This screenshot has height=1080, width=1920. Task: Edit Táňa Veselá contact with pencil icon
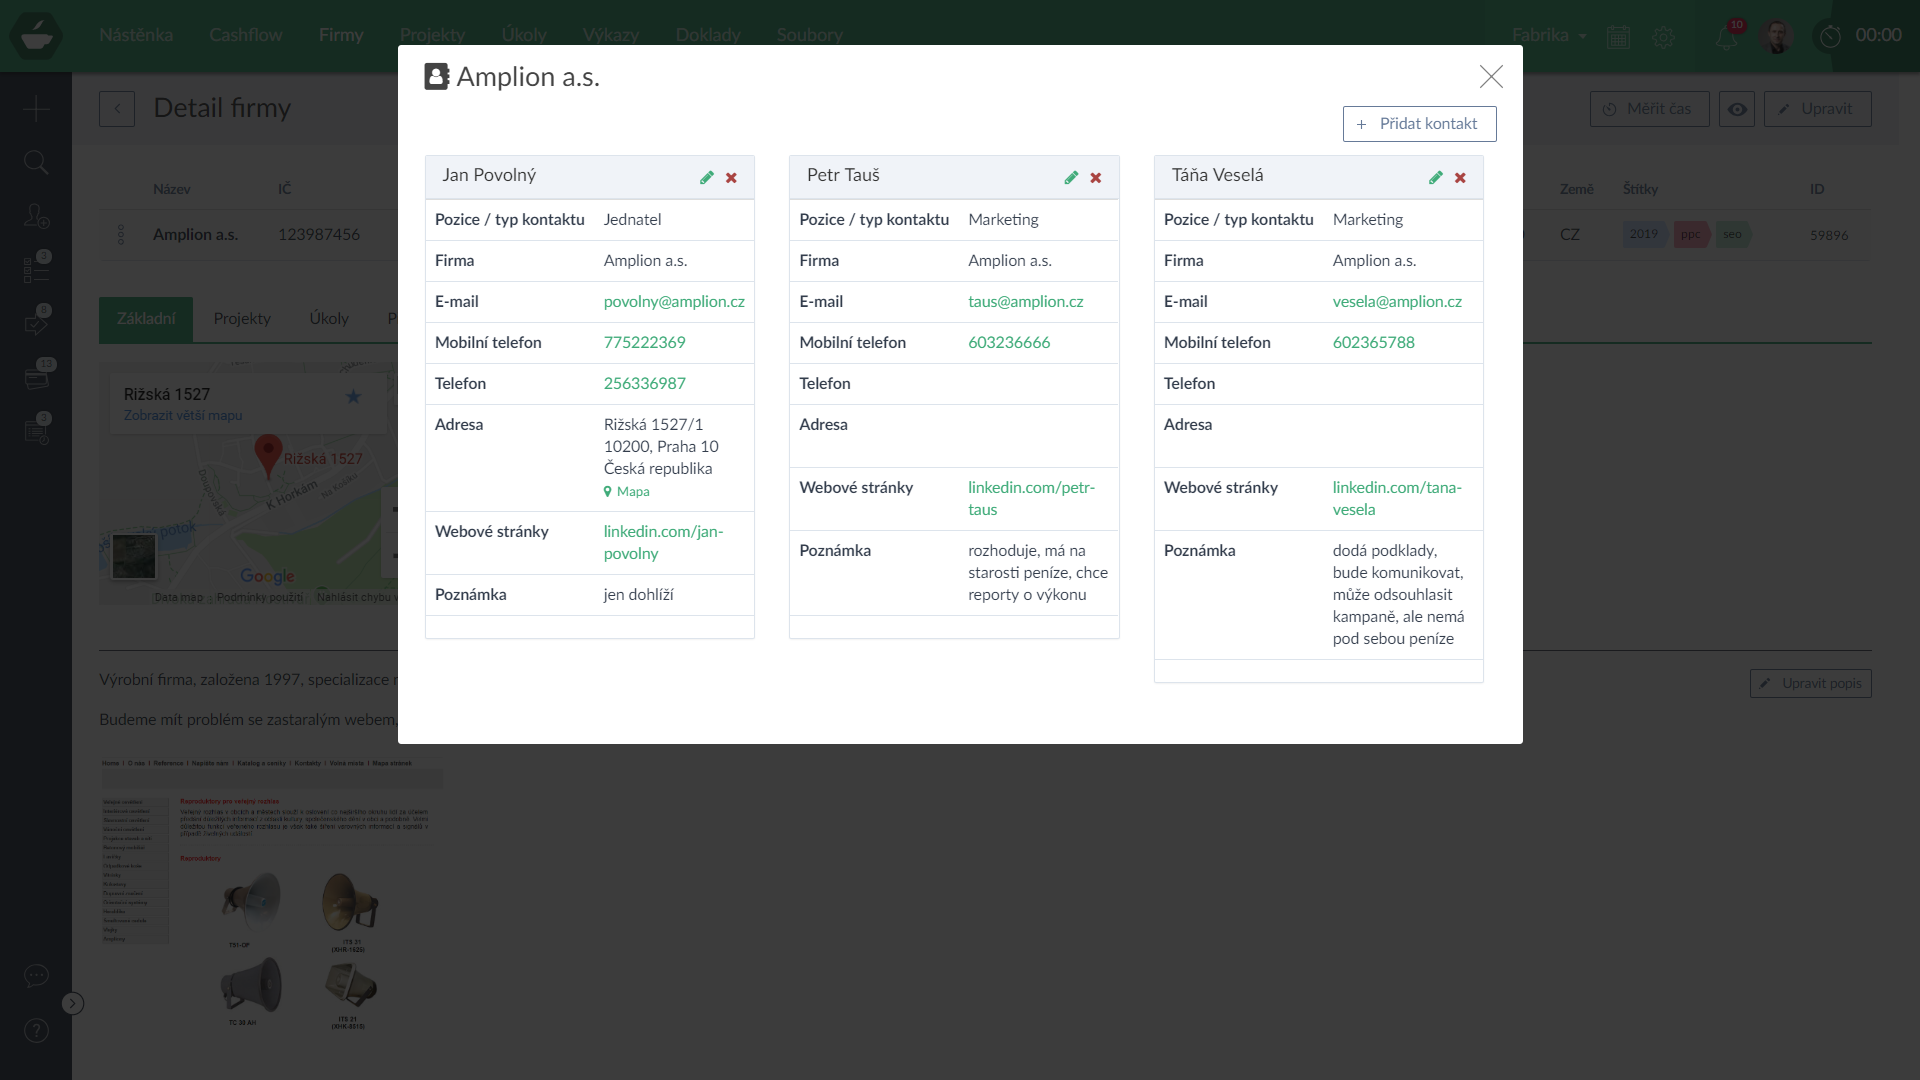pos(1436,177)
